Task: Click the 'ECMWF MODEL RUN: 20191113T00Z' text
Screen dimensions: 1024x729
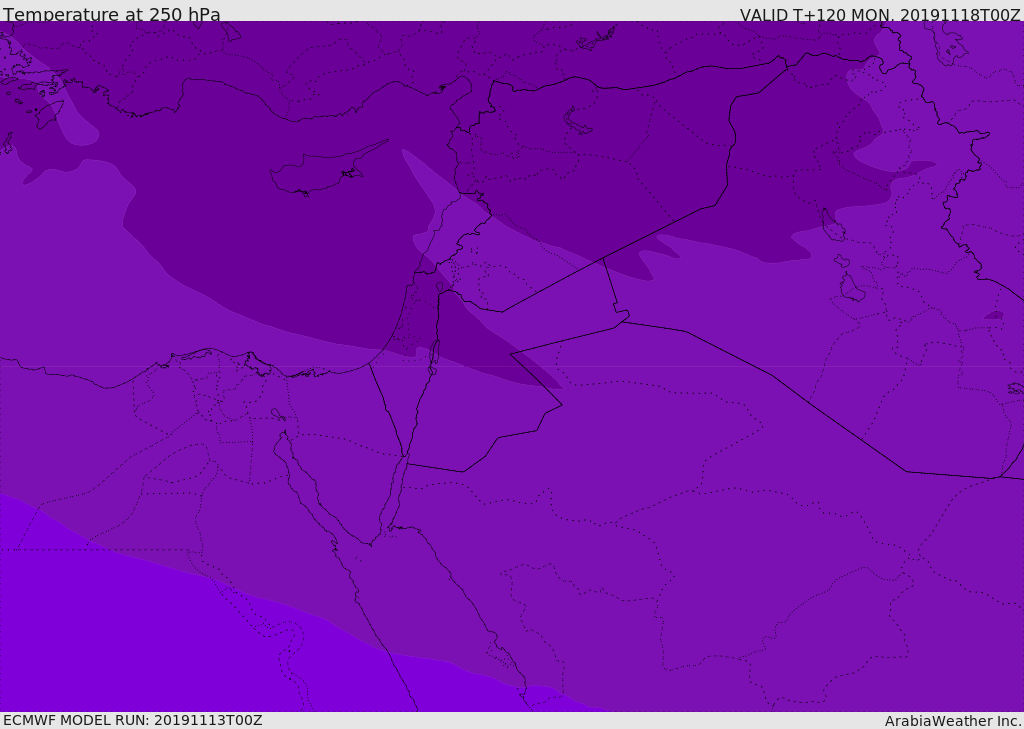Action: [133, 720]
